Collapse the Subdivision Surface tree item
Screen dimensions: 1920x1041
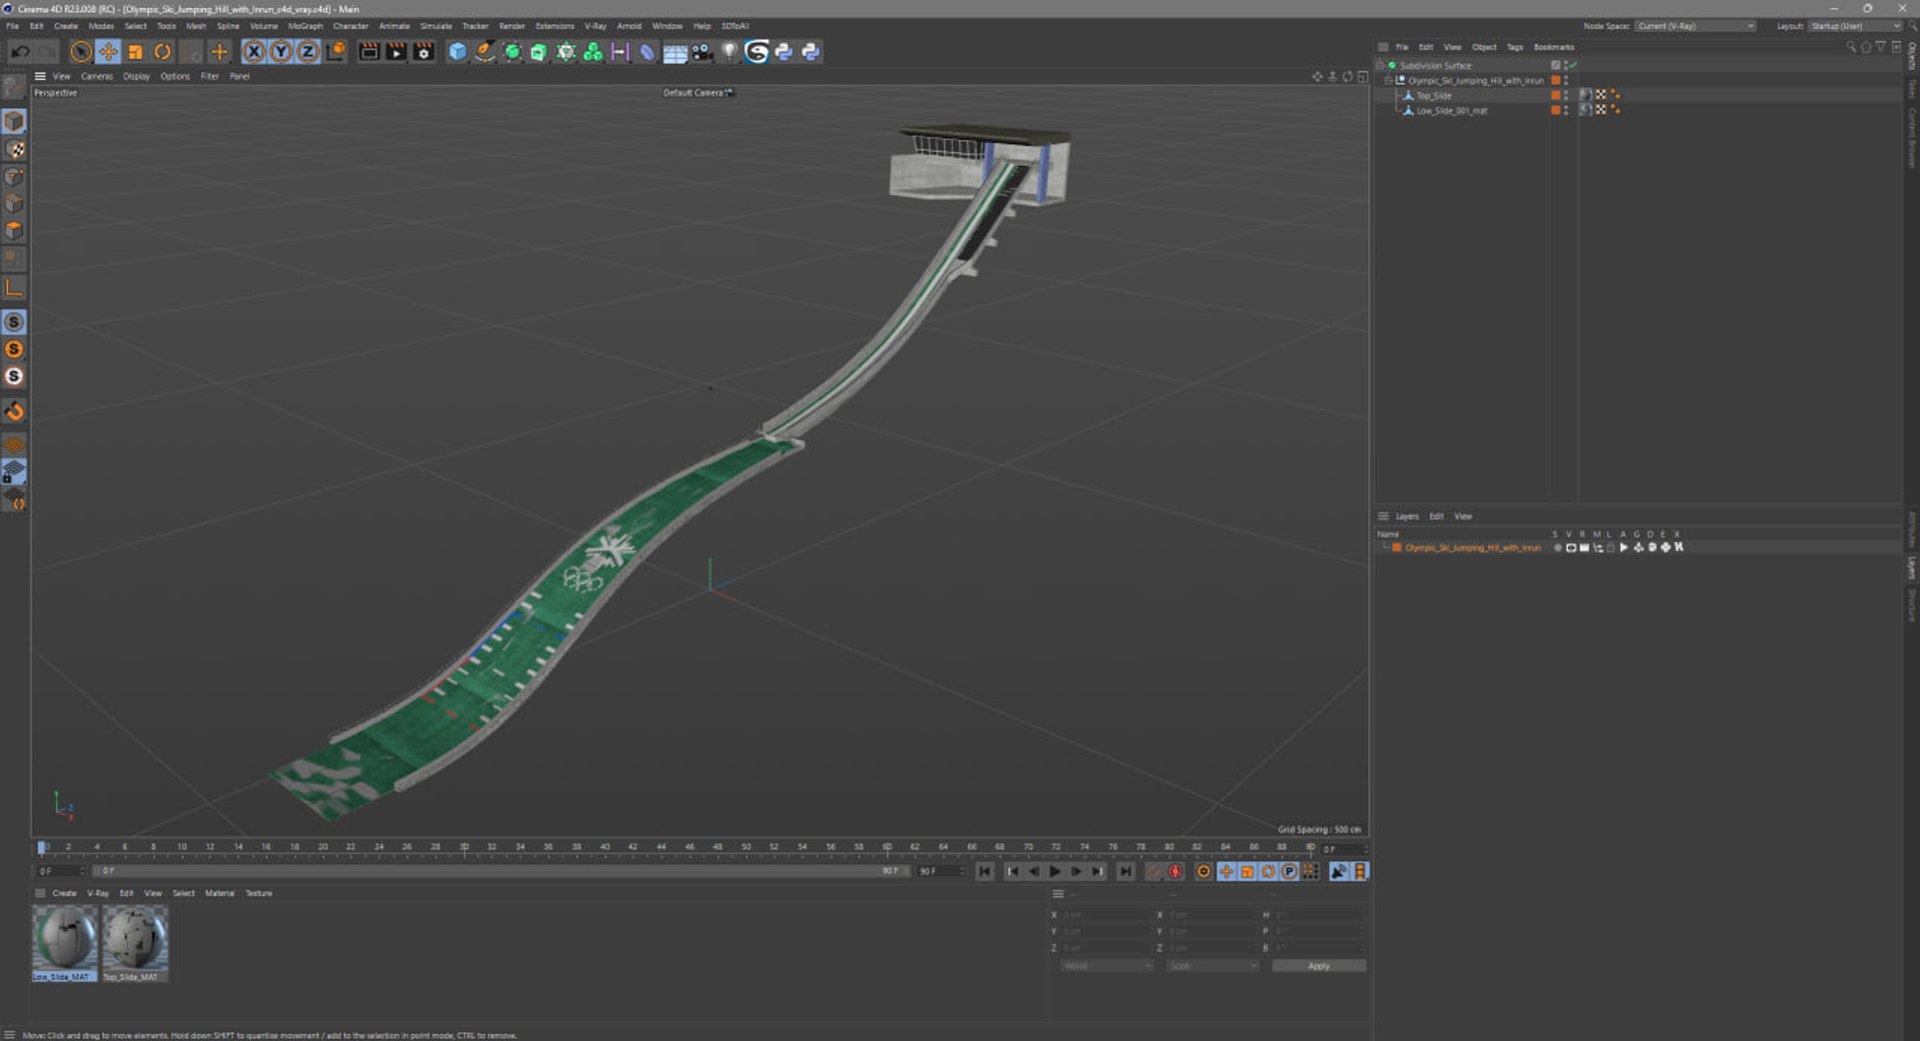click(x=1381, y=65)
